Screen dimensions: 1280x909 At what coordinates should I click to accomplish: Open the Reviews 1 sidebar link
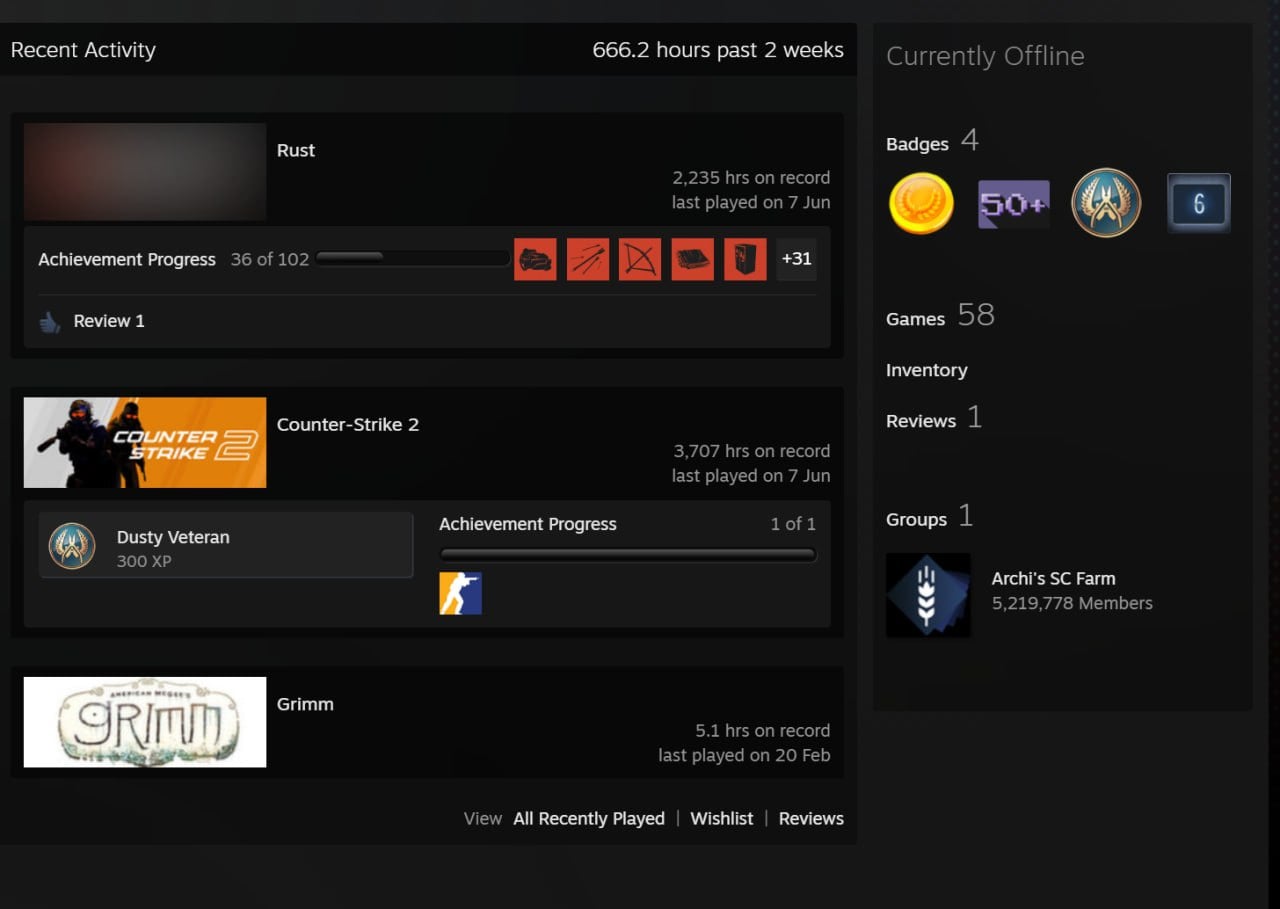934,419
